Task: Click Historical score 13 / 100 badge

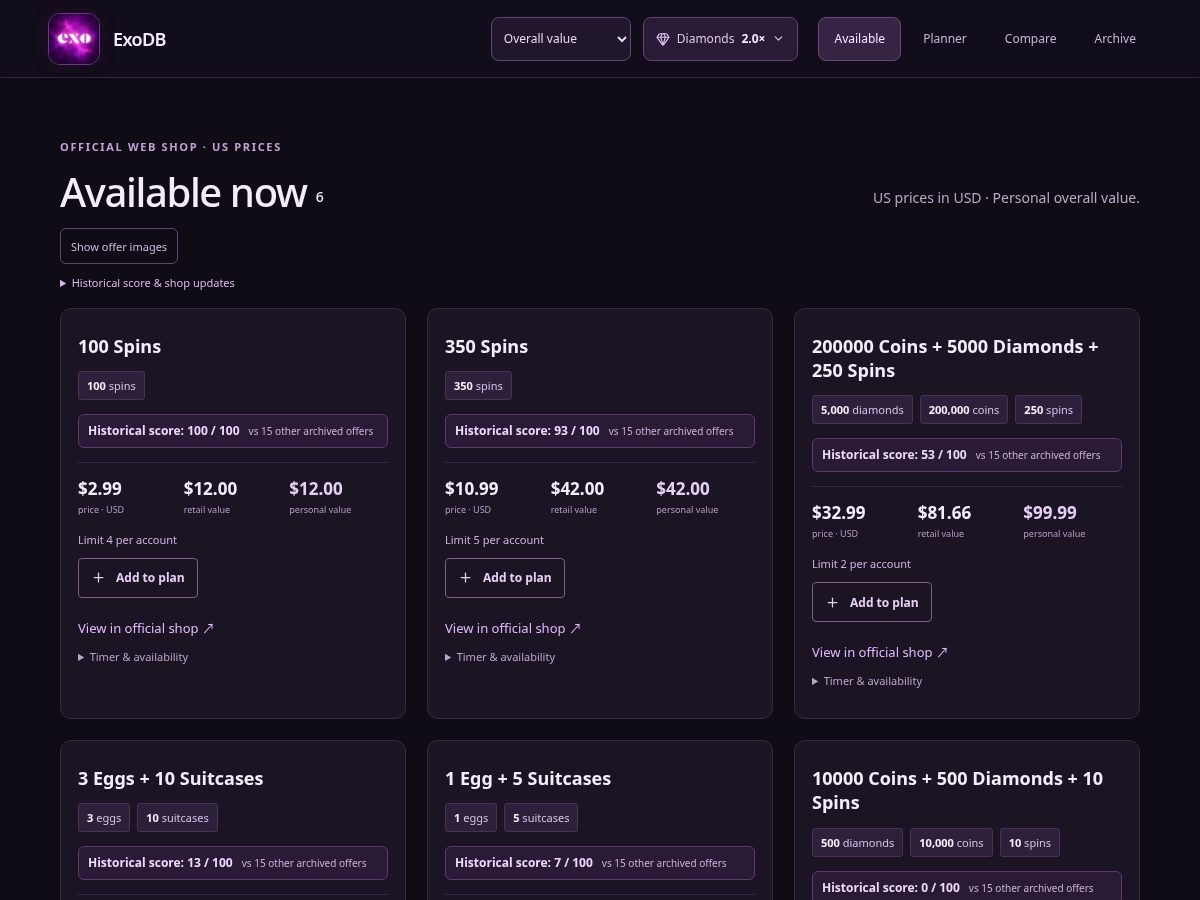Action: [x=233, y=863]
